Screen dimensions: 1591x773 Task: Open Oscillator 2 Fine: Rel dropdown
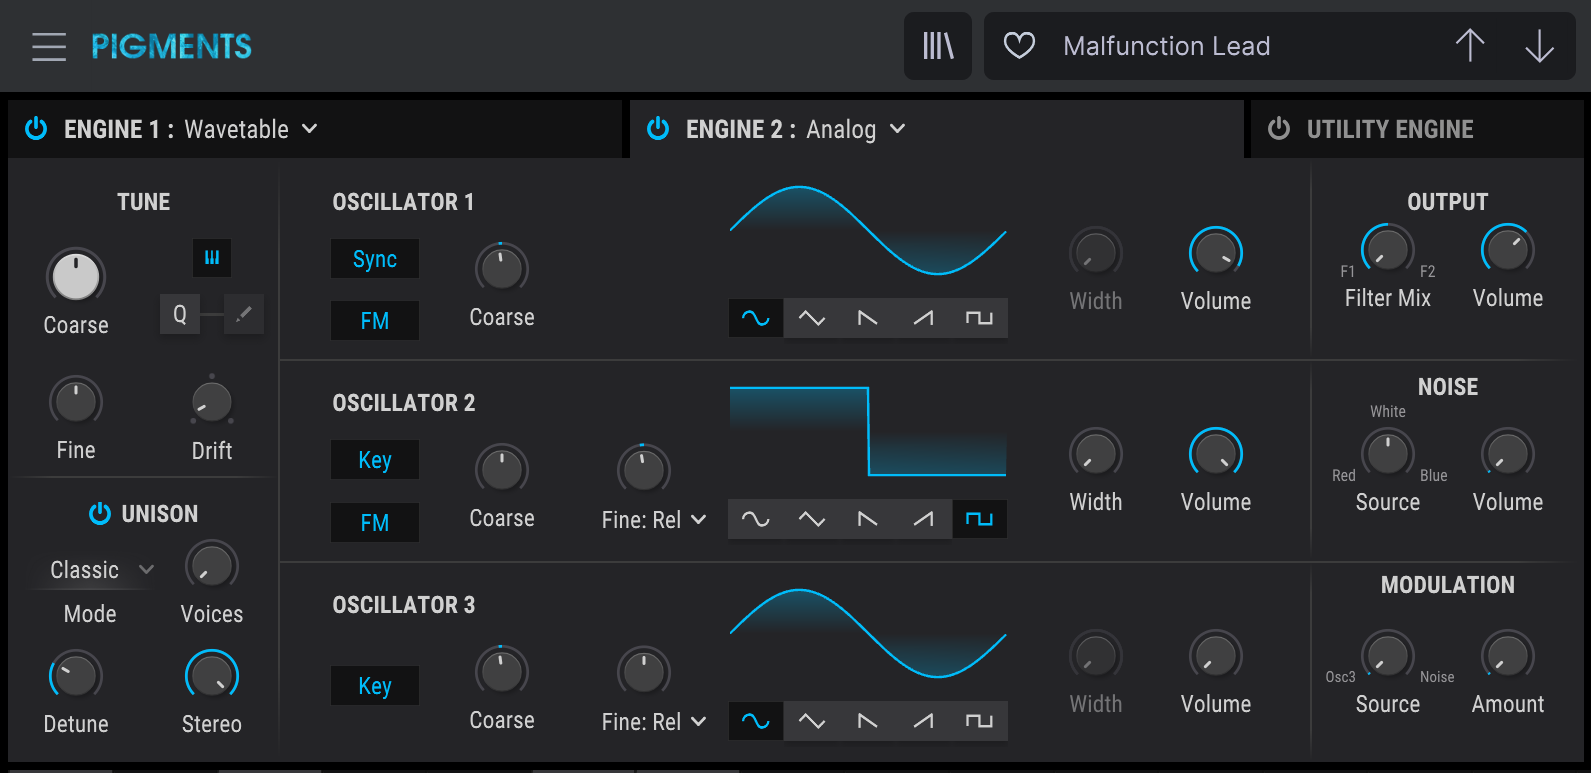pyautogui.click(x=654, y=520)
